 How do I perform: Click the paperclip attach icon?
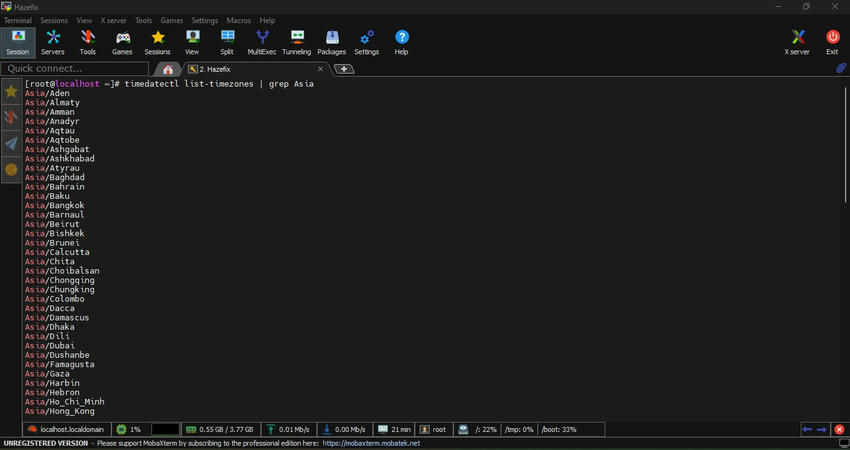(x=840, y=68)
